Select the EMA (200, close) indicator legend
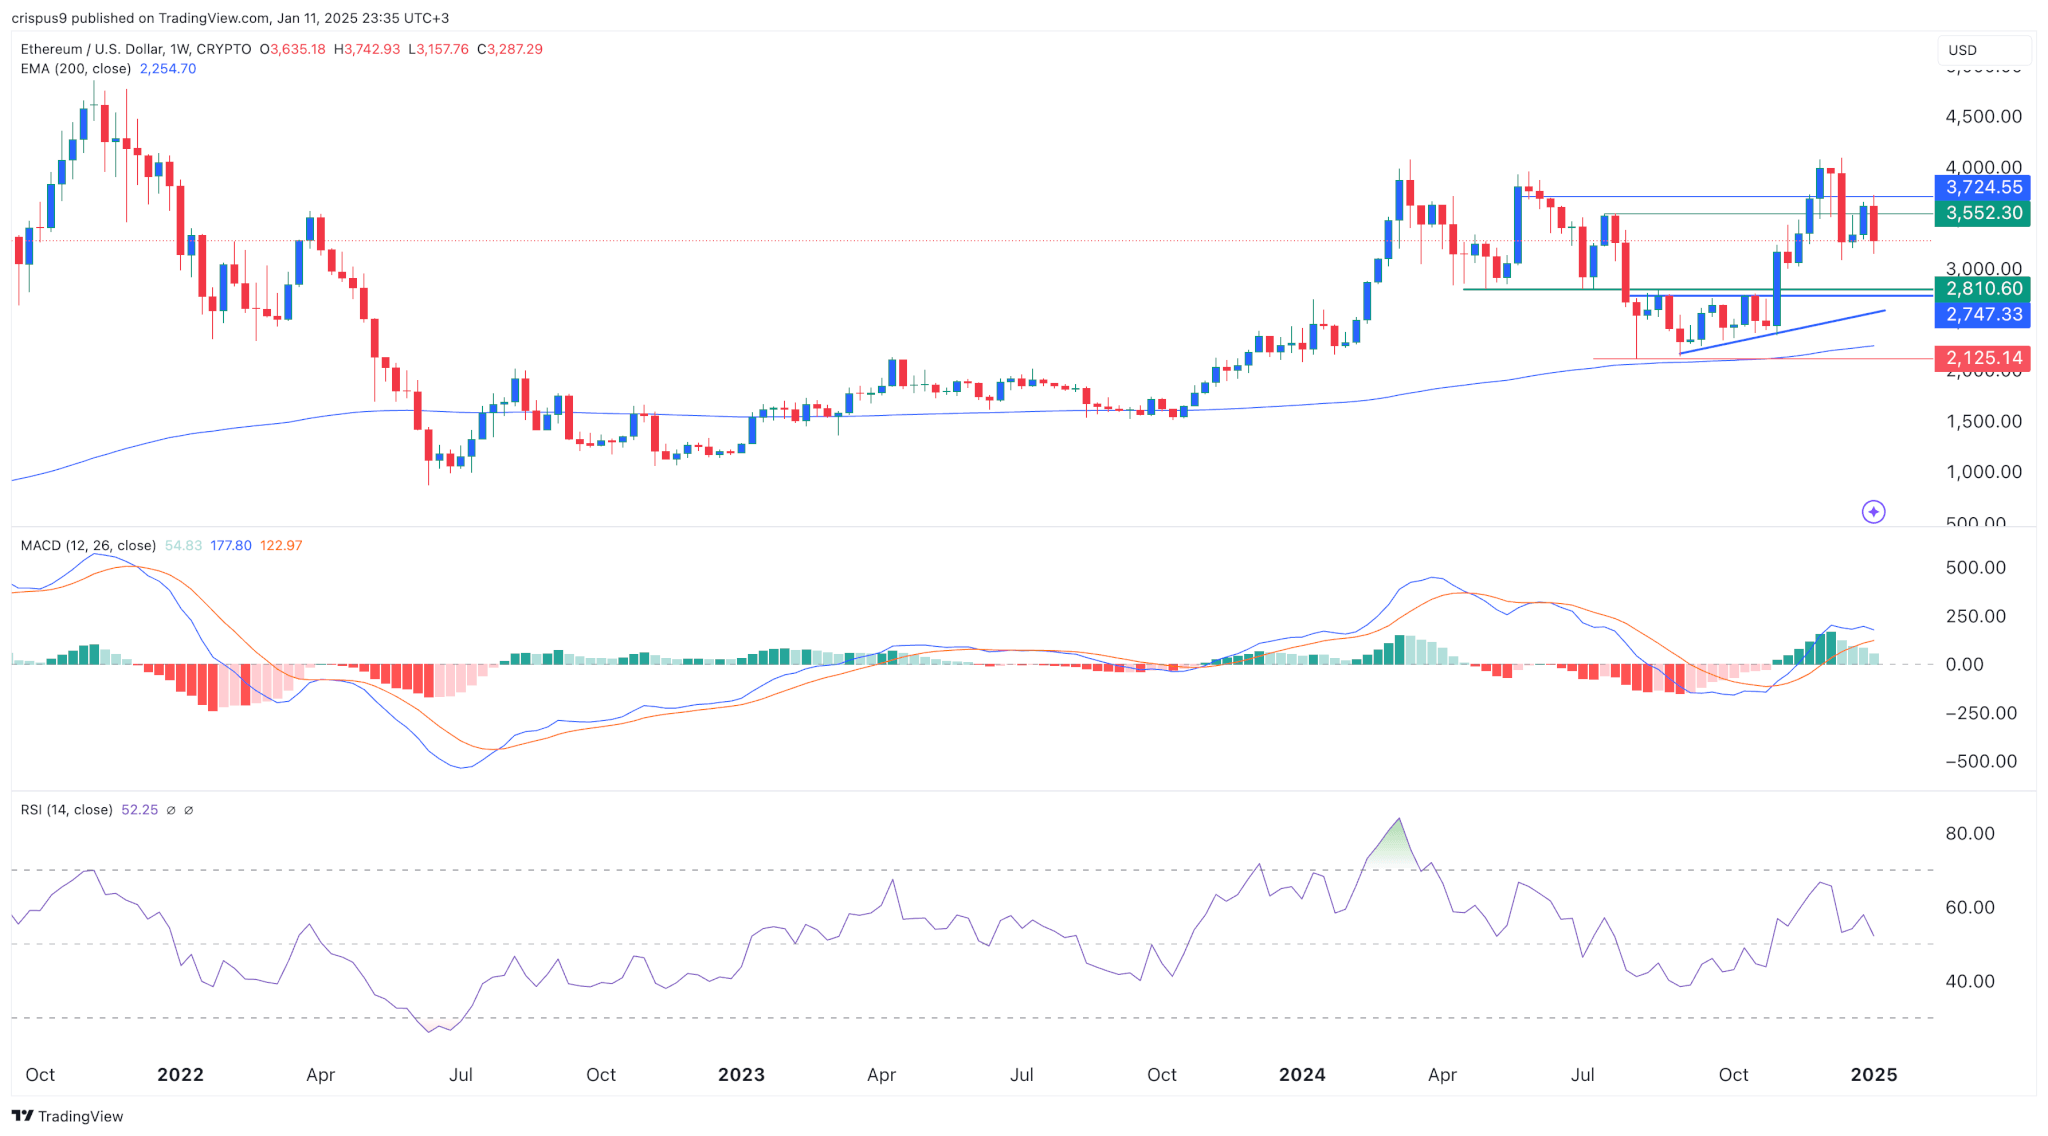The width and height of the screenshot is (2048, 1136). pos(76,69)
